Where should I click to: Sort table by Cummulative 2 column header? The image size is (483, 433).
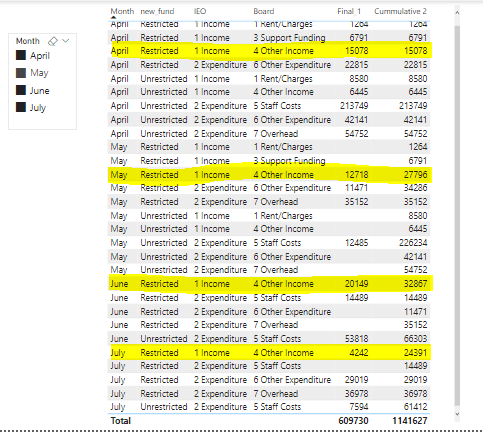click(400, 11)
